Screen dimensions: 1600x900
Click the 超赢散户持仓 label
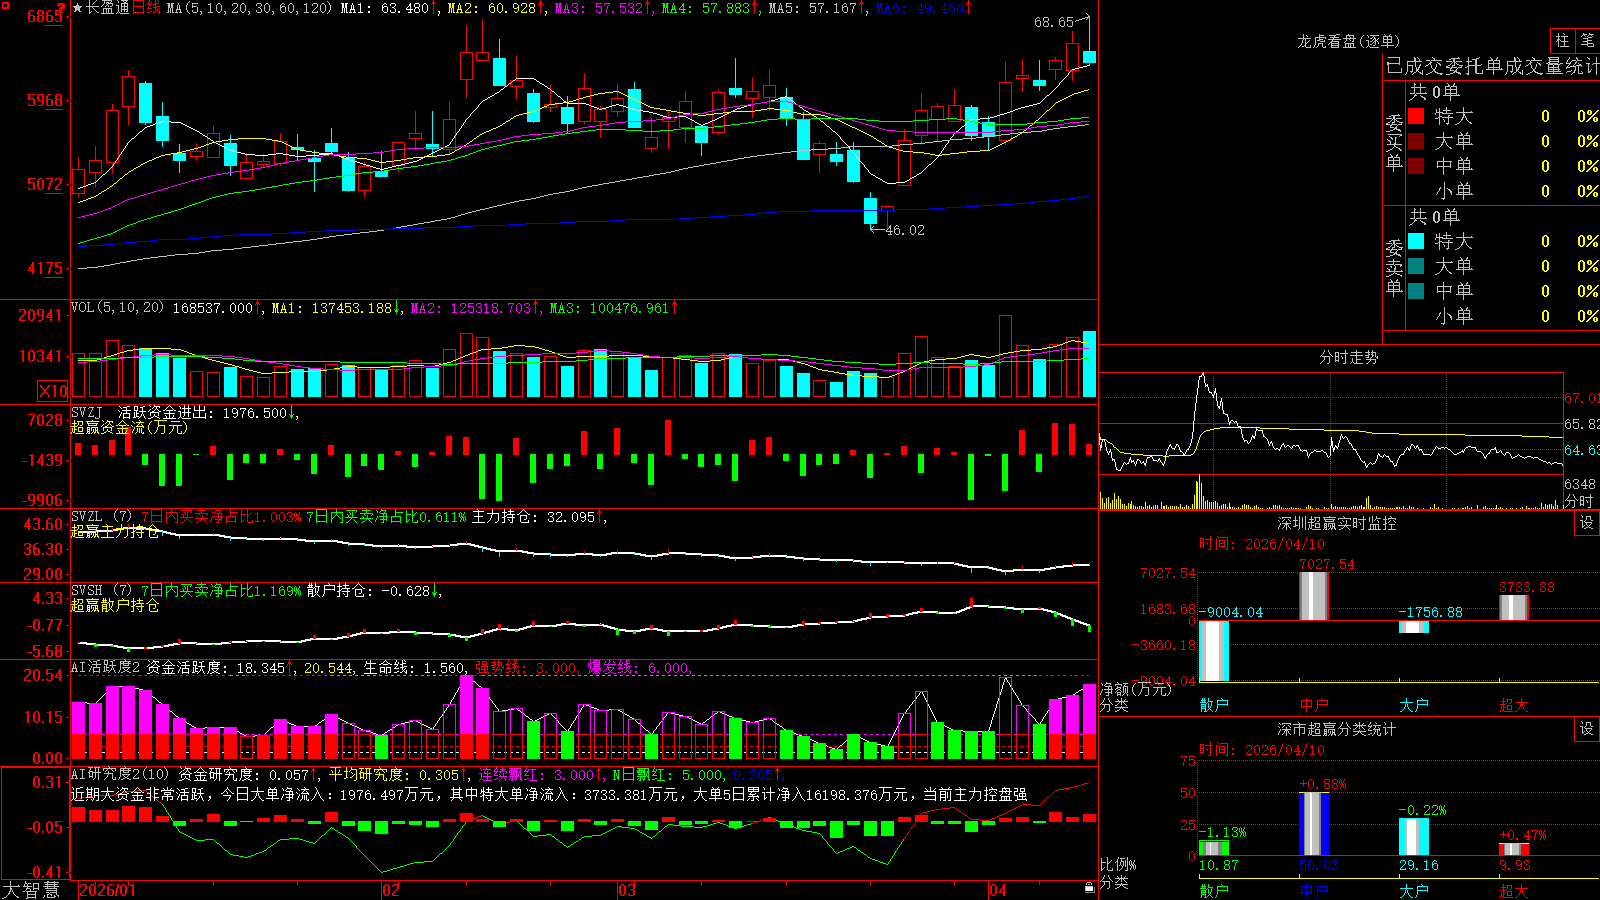coord(115,606)
